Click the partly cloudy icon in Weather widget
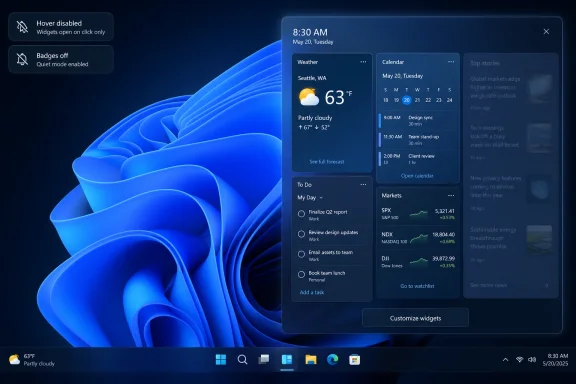The height and width of the screenshot is (384, 576). point(309,97)
